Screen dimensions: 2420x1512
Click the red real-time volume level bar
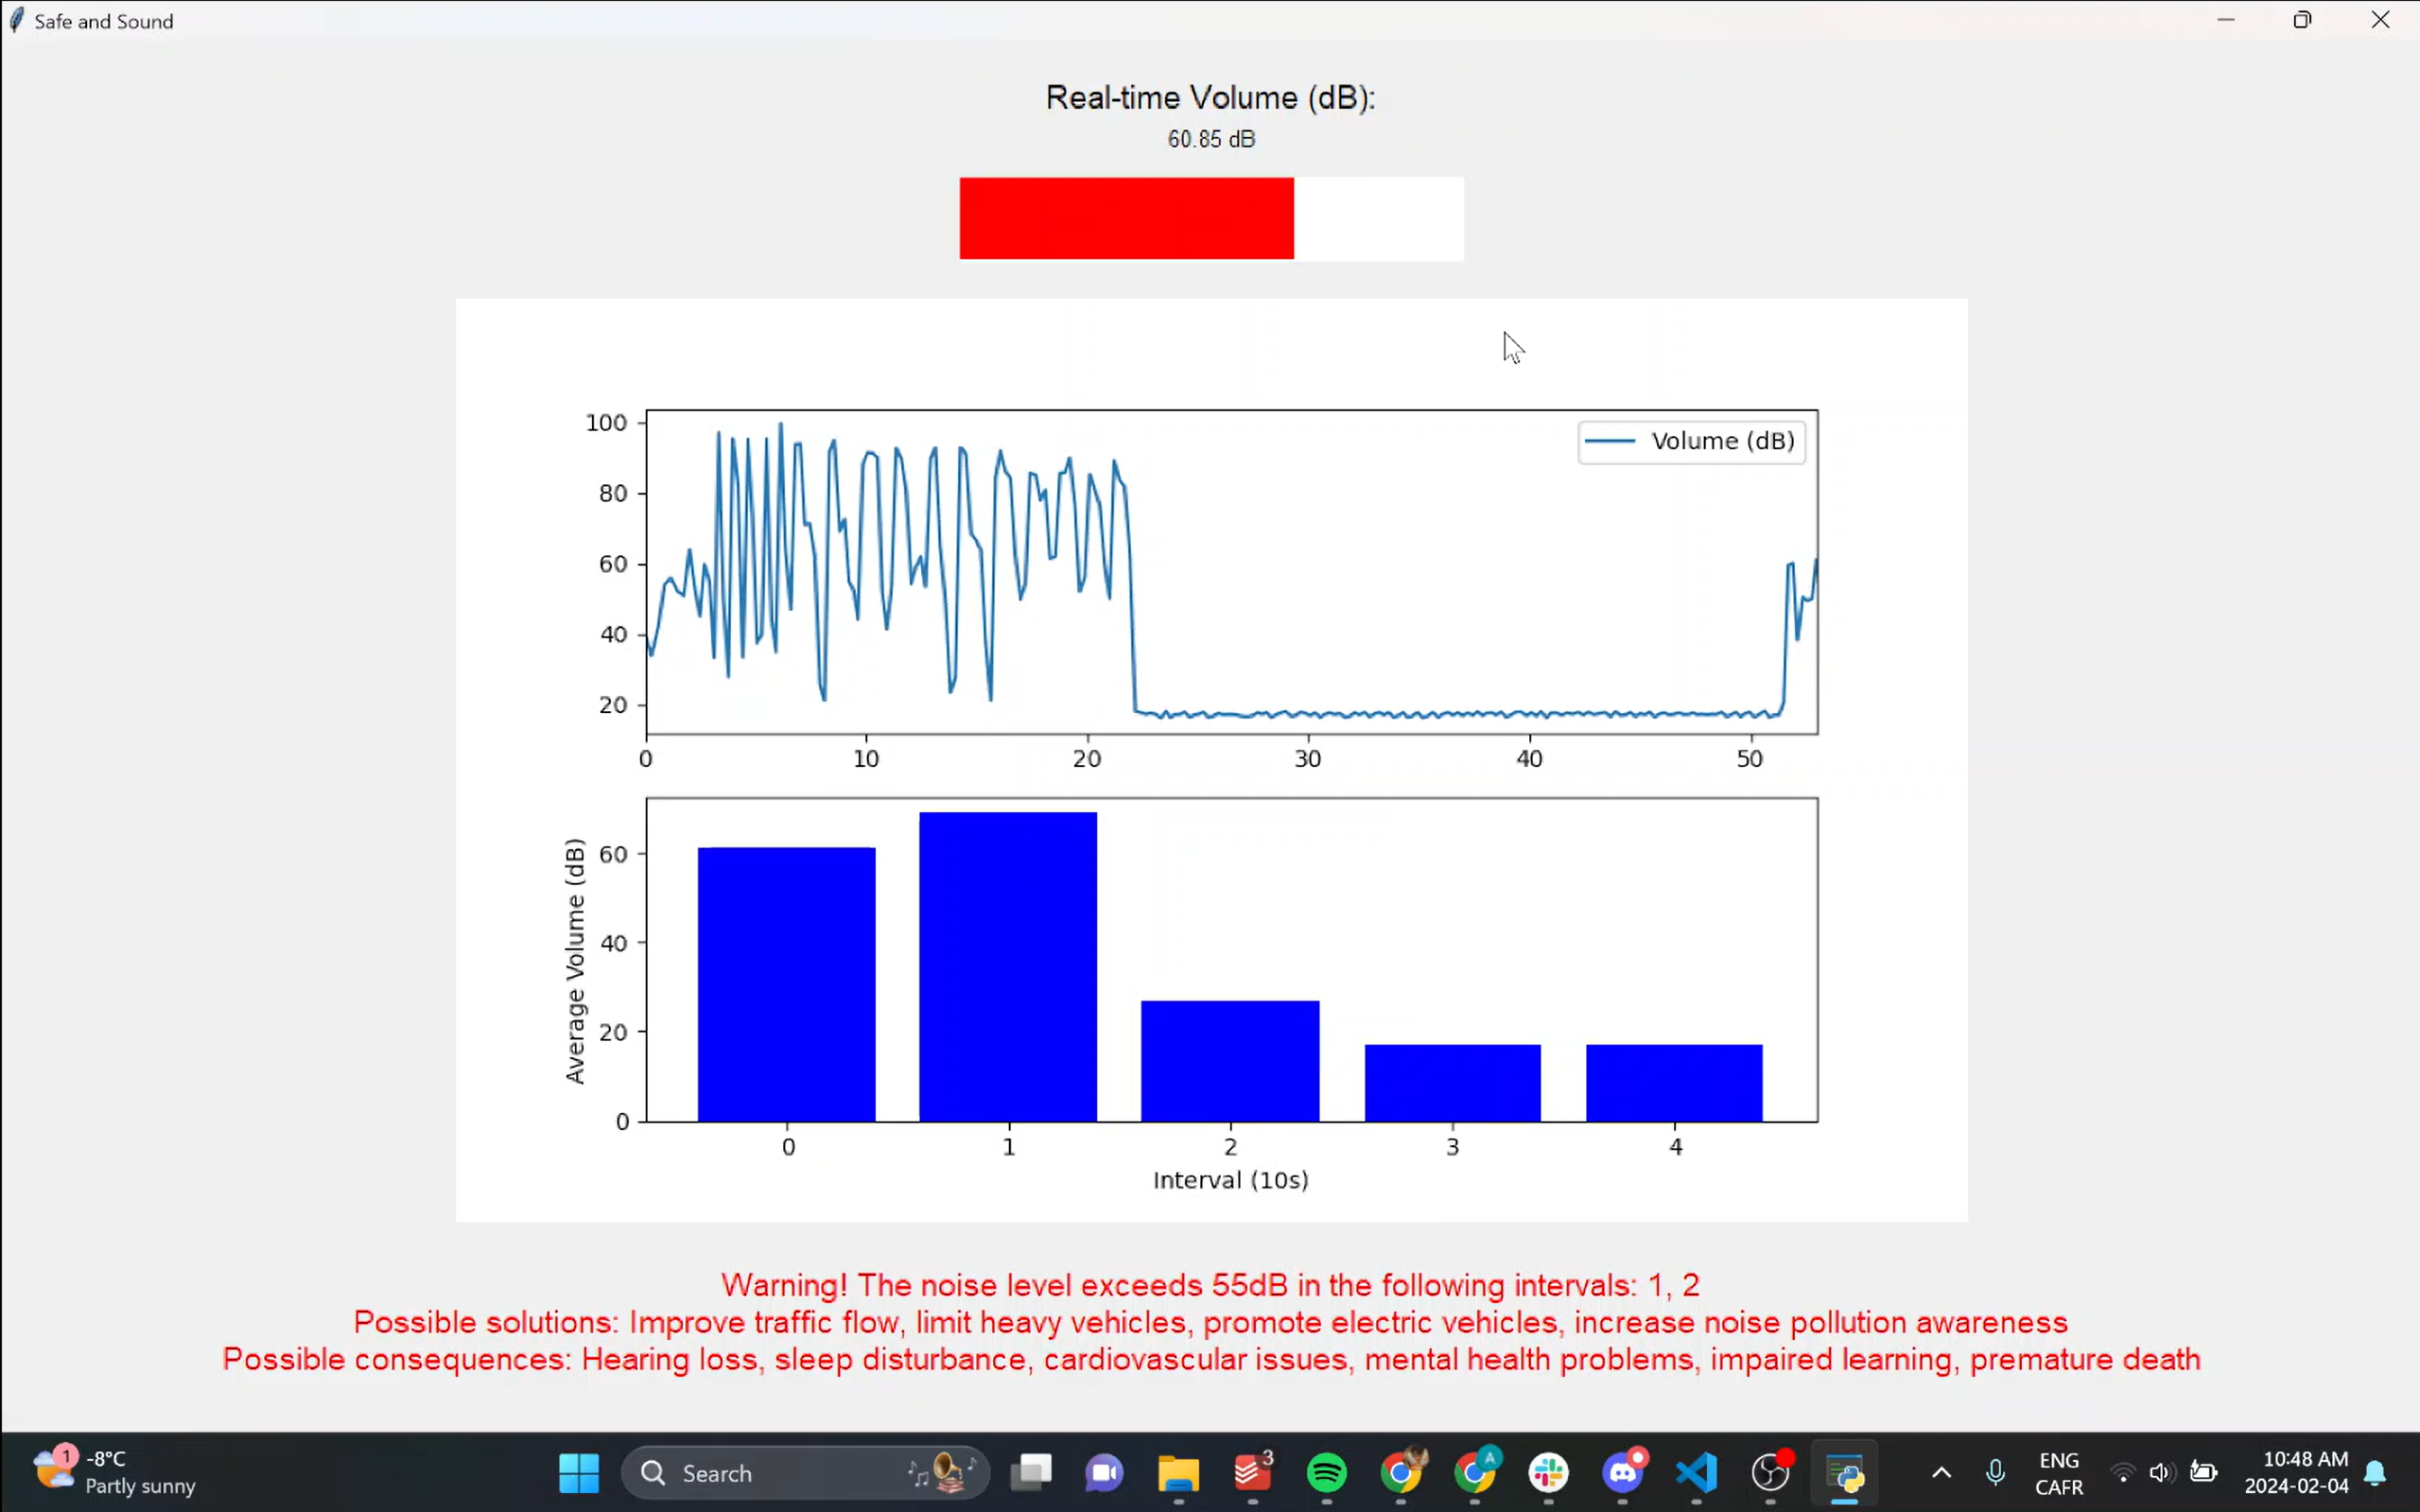pos(1126,219)
